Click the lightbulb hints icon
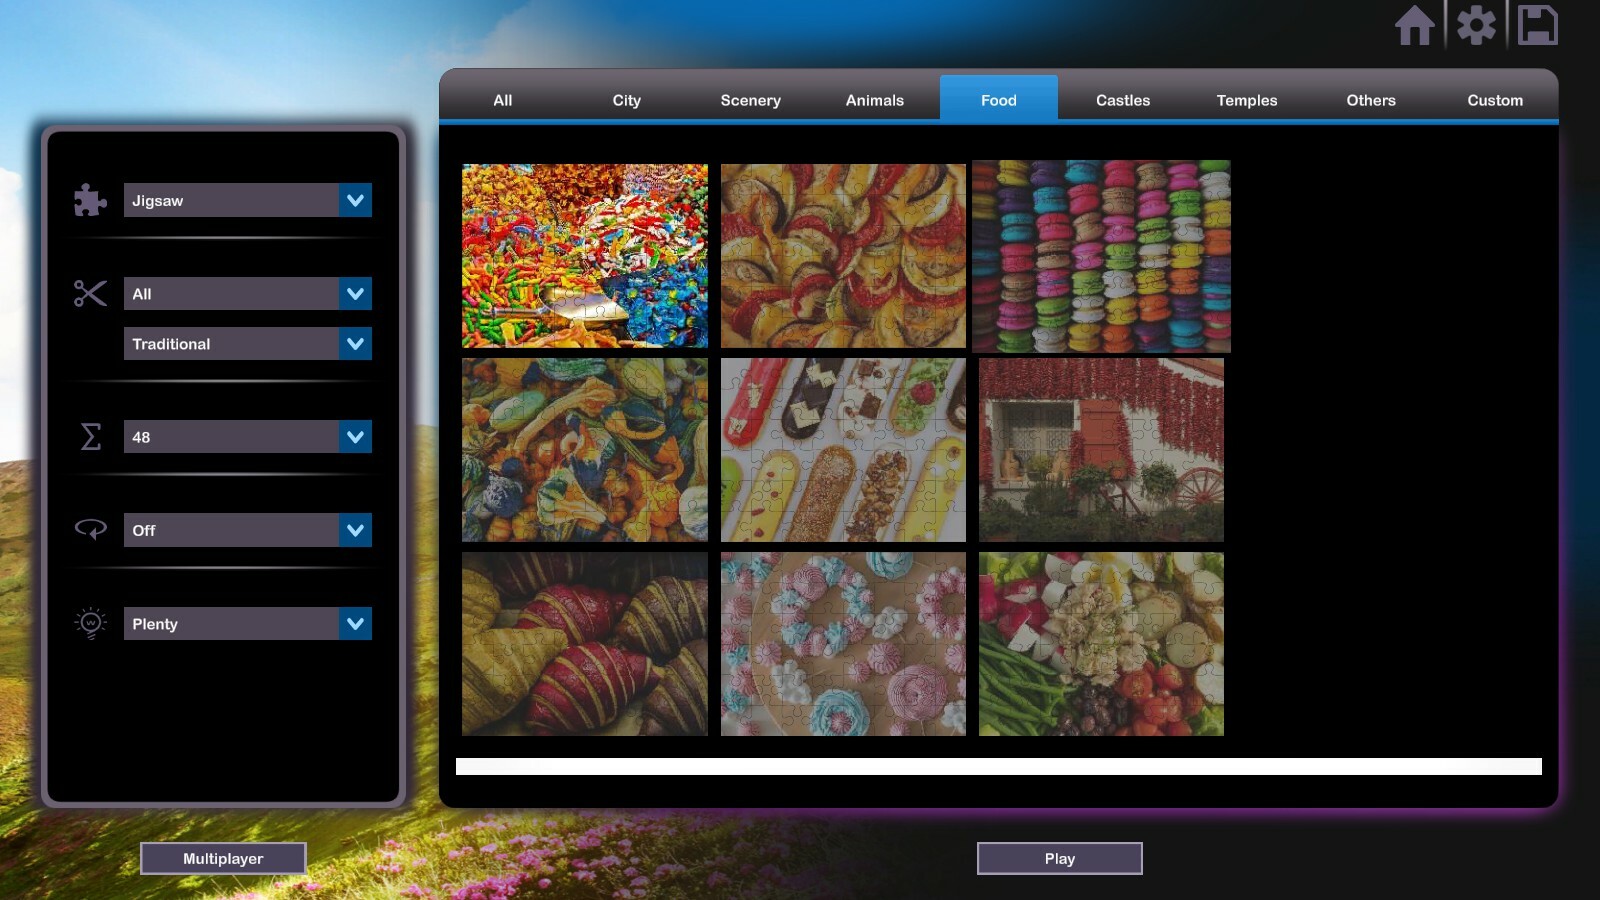This screenshot has height=900, width=1600. pyautogui.click(x=89, y=623)
